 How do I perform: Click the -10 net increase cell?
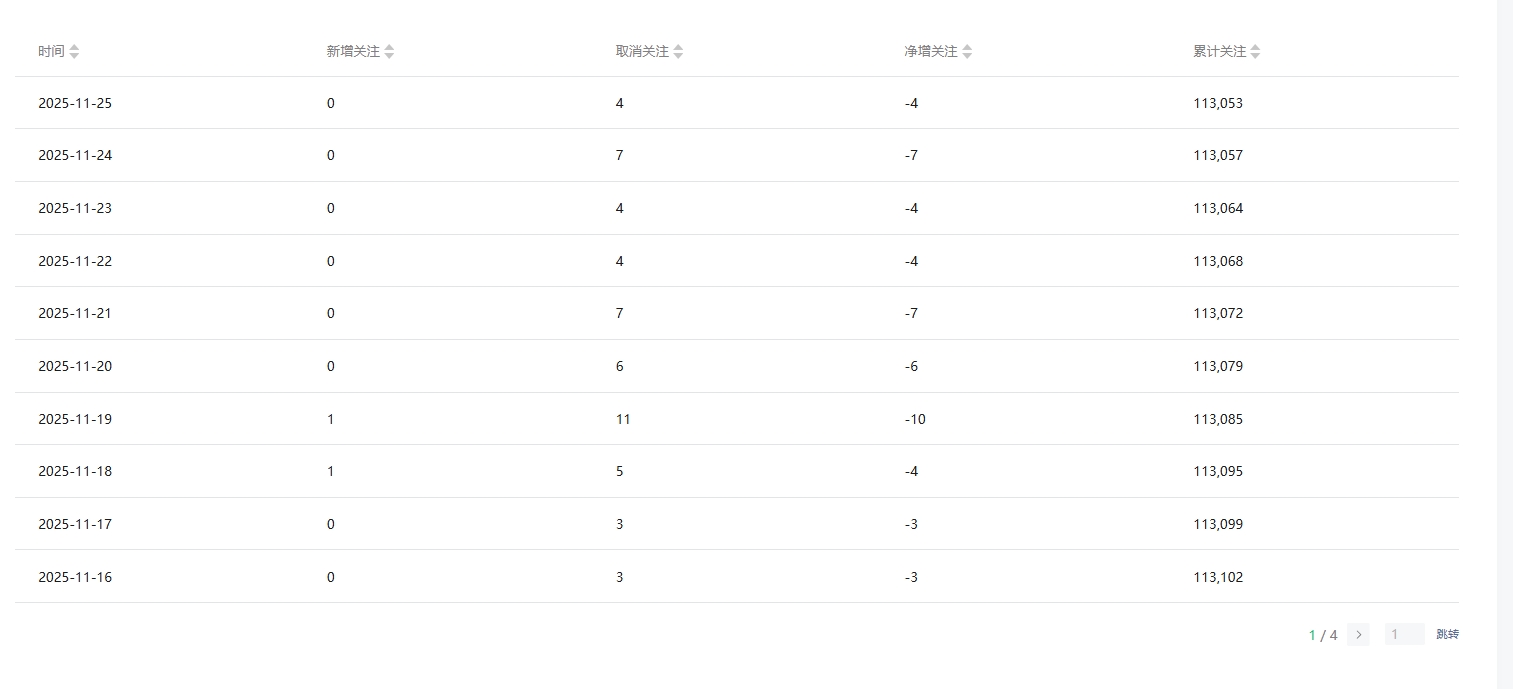point(915,419)
